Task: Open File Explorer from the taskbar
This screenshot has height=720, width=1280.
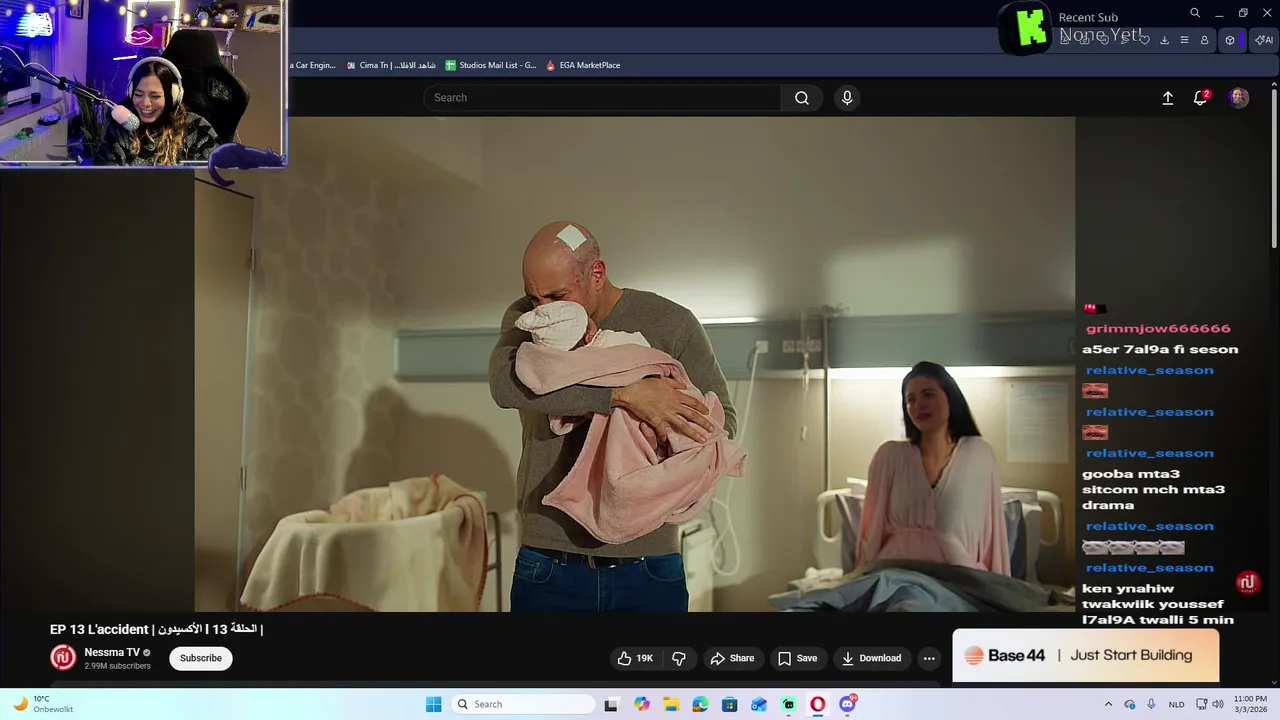Action: (670, 704)
